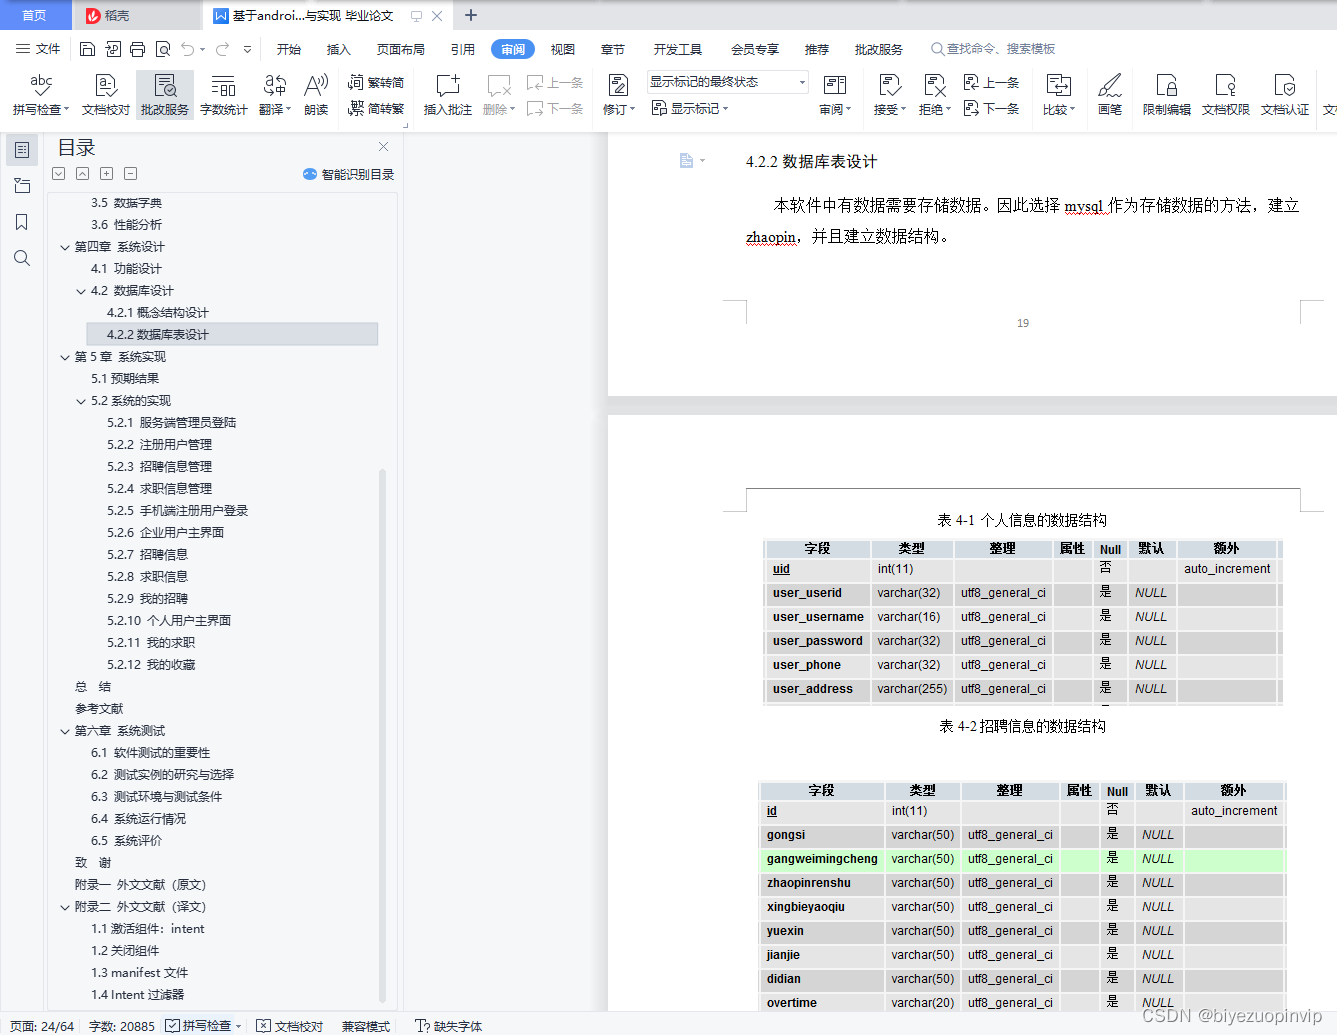Open document permissions (文档权限)
The image size is (1337, 1035).
[1226, 95]
